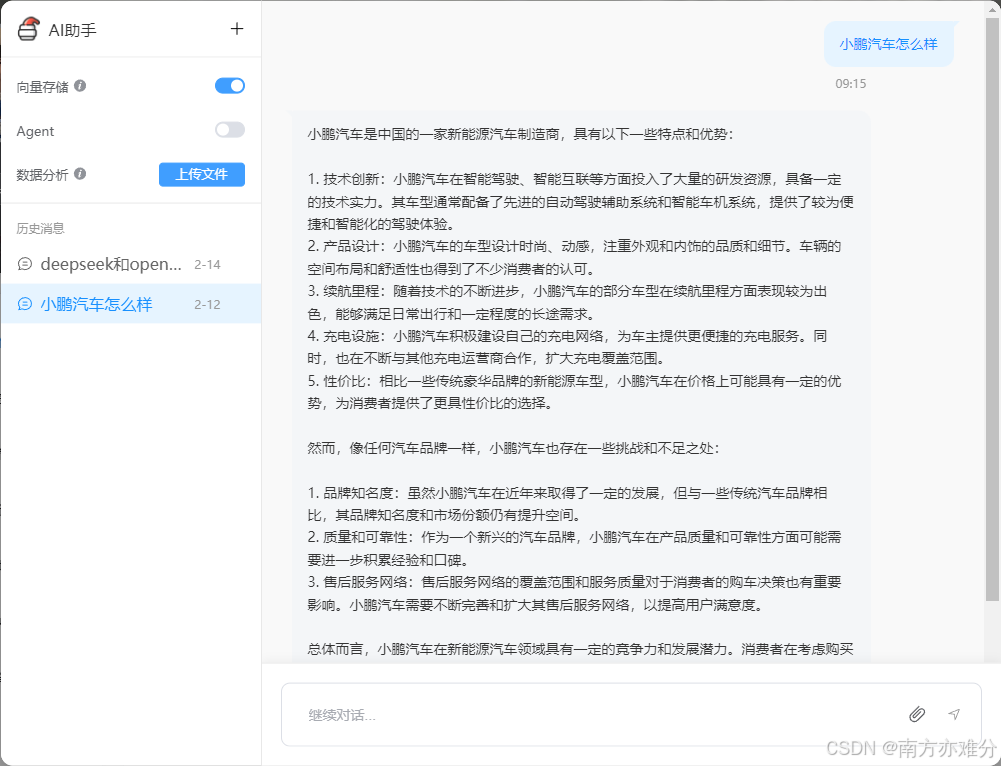Click the 向量存储 label text
Screen dimensions: 1001x766
(42, 87)
